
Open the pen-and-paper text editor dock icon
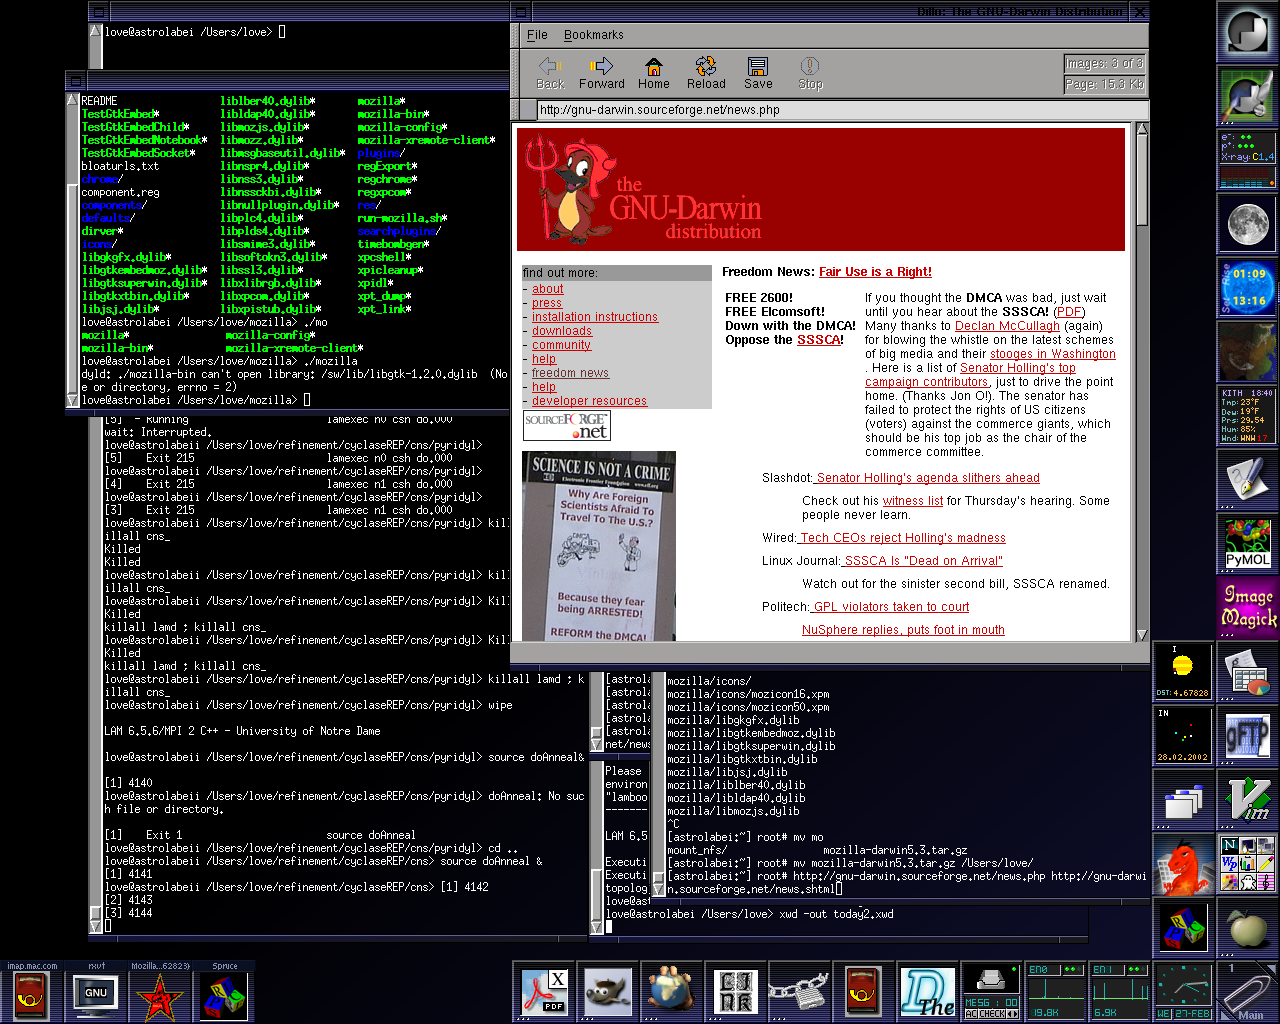pyautogui.click(x=1247, y=480)
